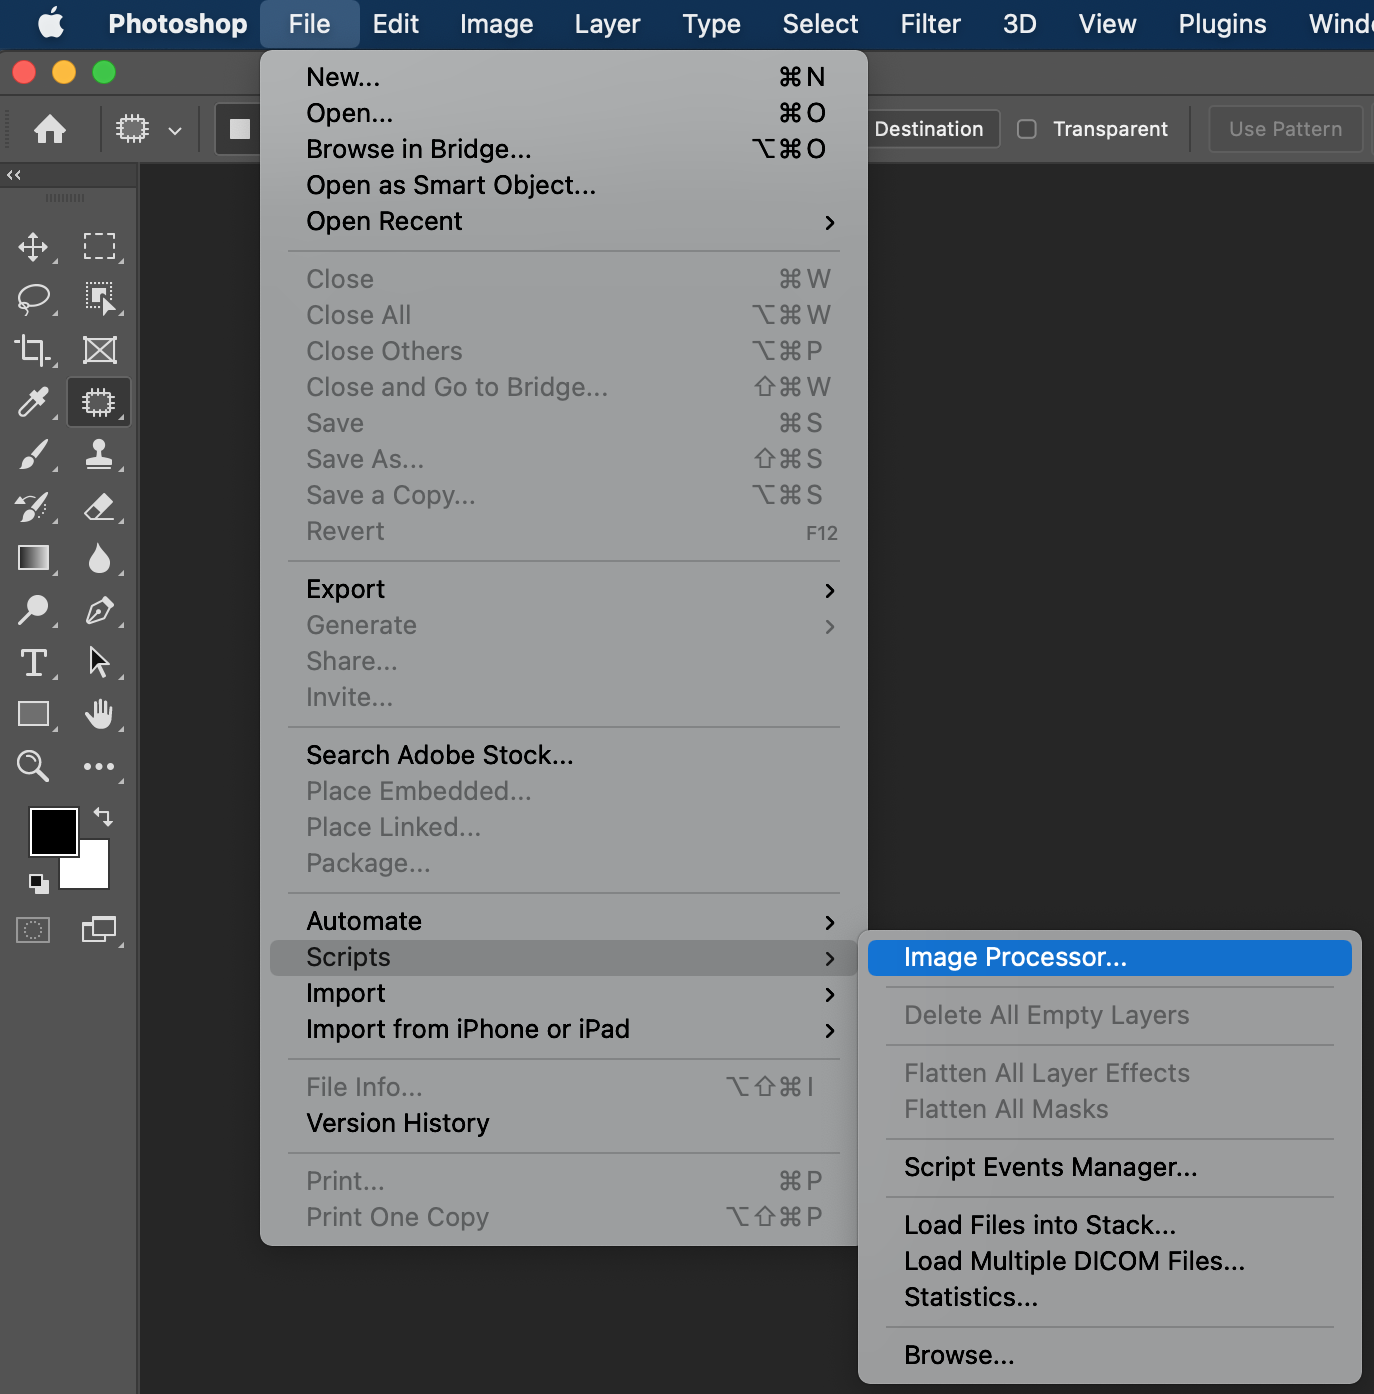Expand the Open Recent submenu

pyautogui.click(x=564, y=221)
